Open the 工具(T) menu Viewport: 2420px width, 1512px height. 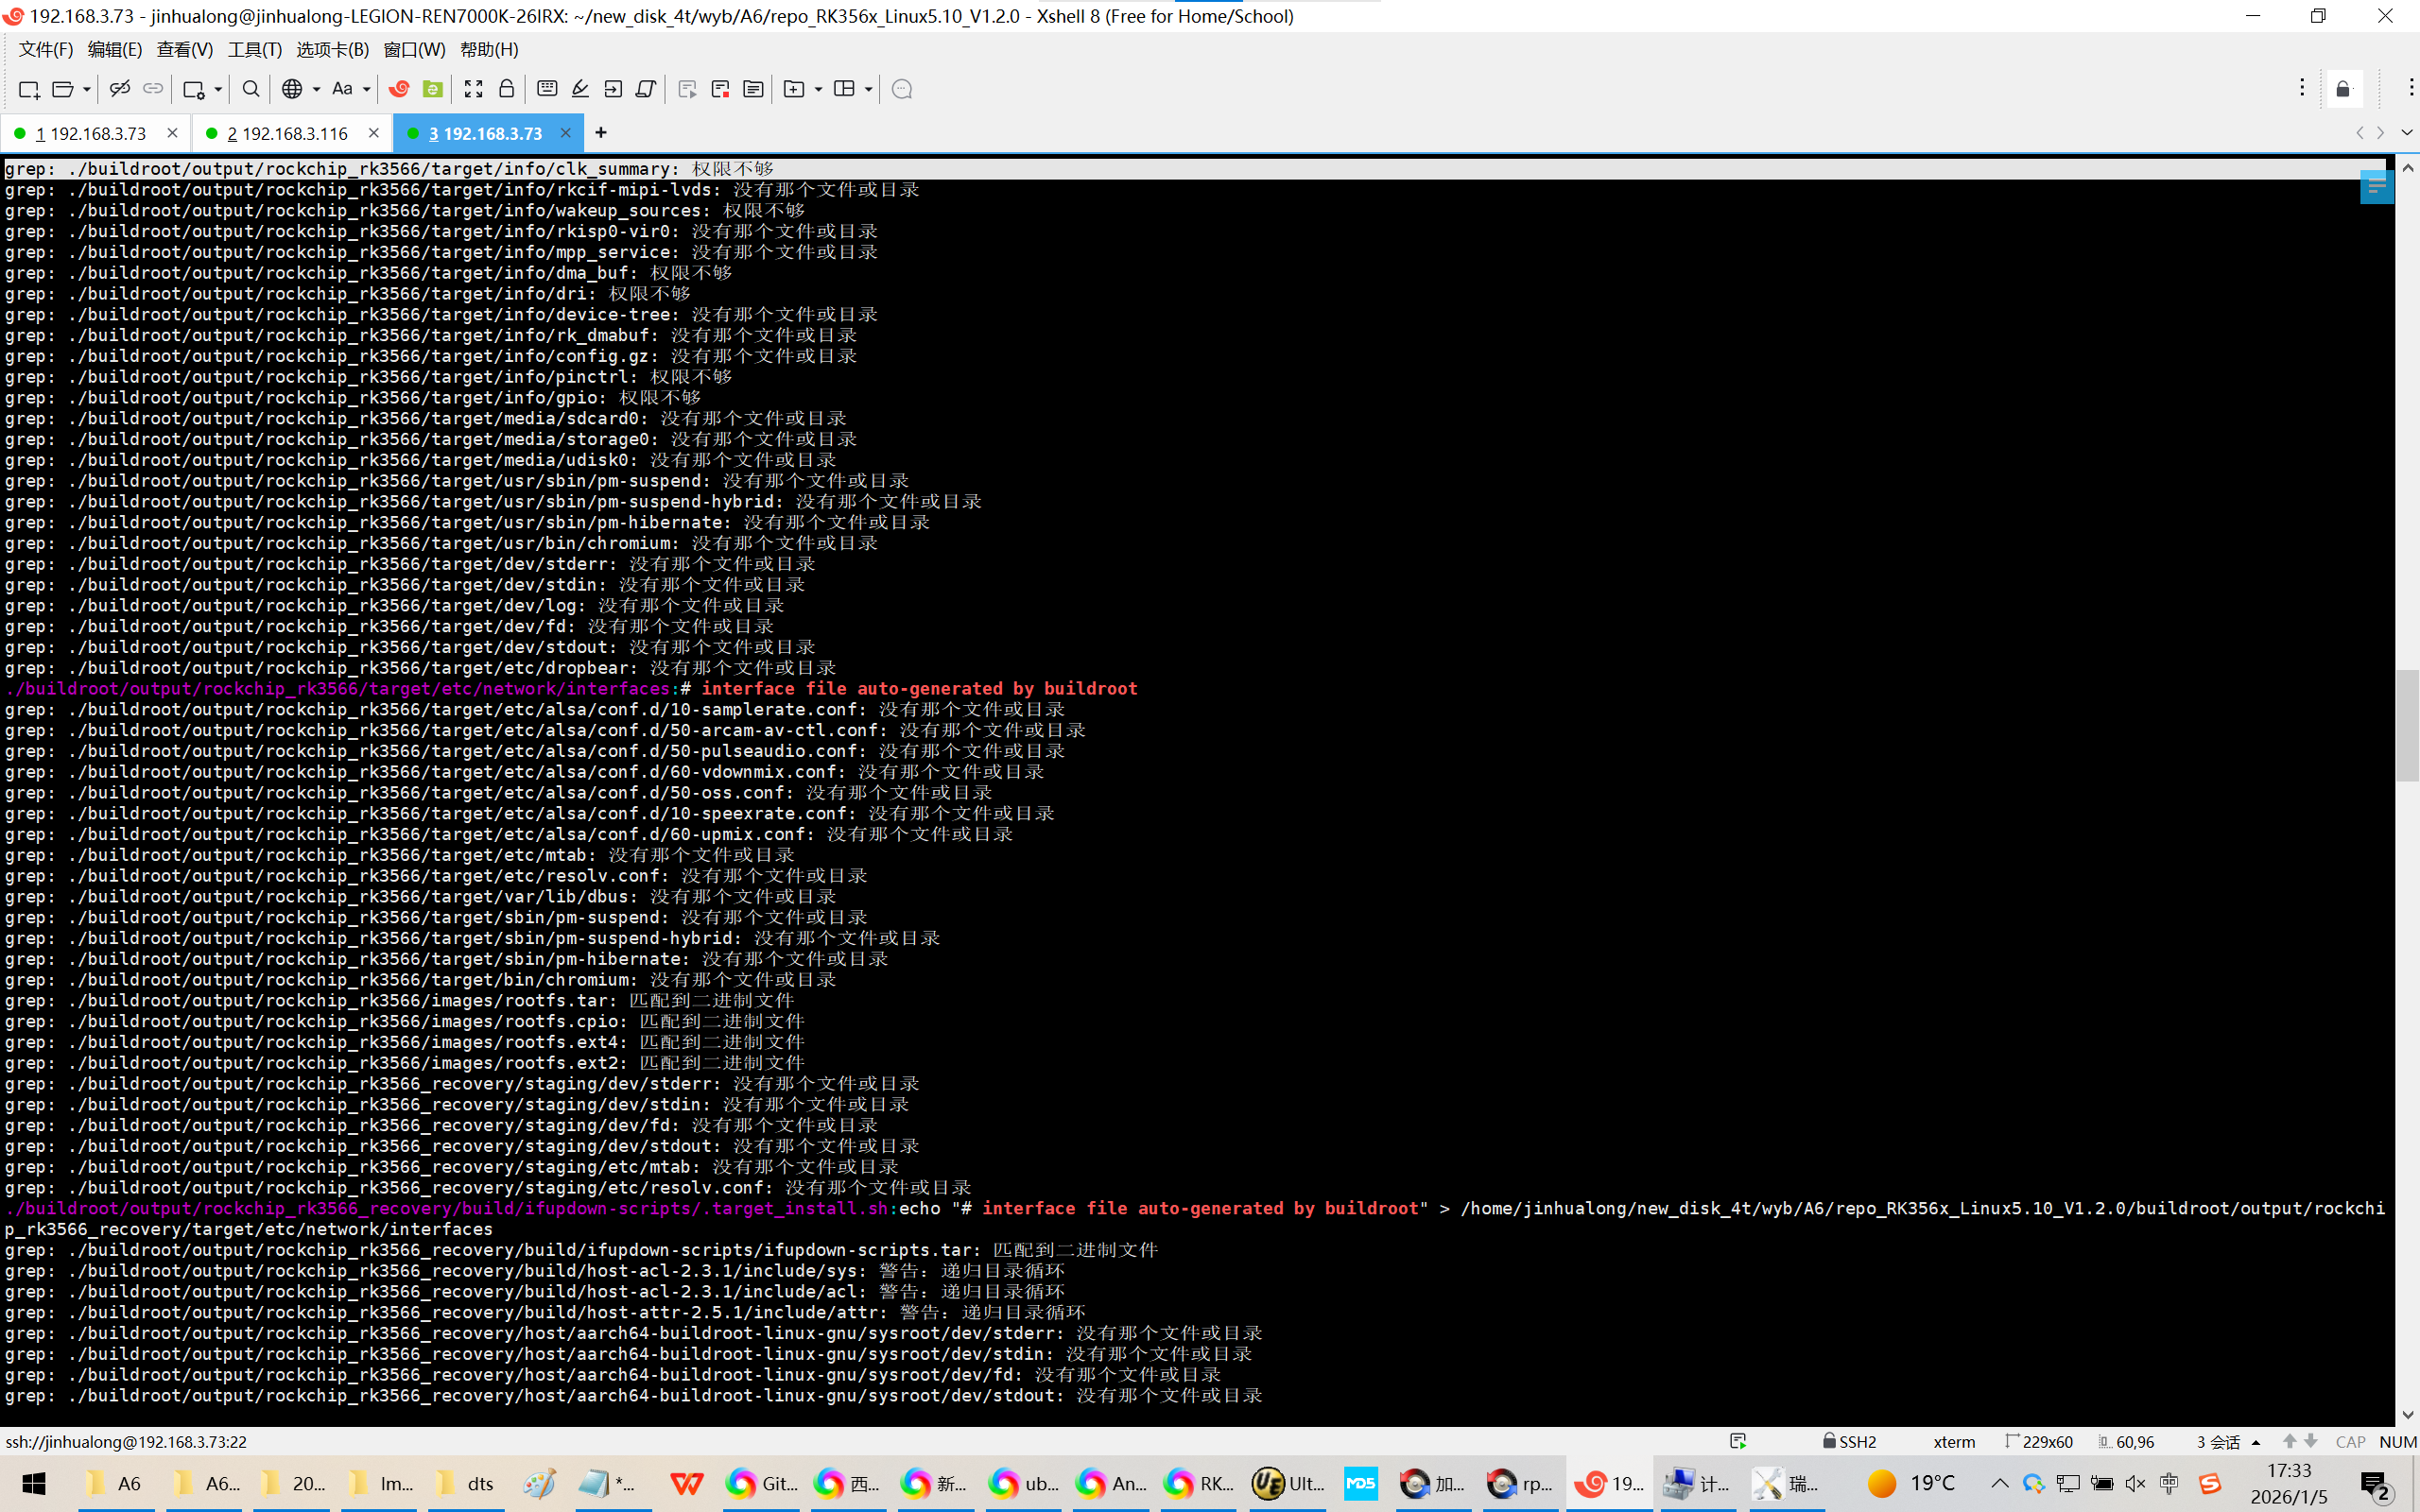tap(254, 49)
